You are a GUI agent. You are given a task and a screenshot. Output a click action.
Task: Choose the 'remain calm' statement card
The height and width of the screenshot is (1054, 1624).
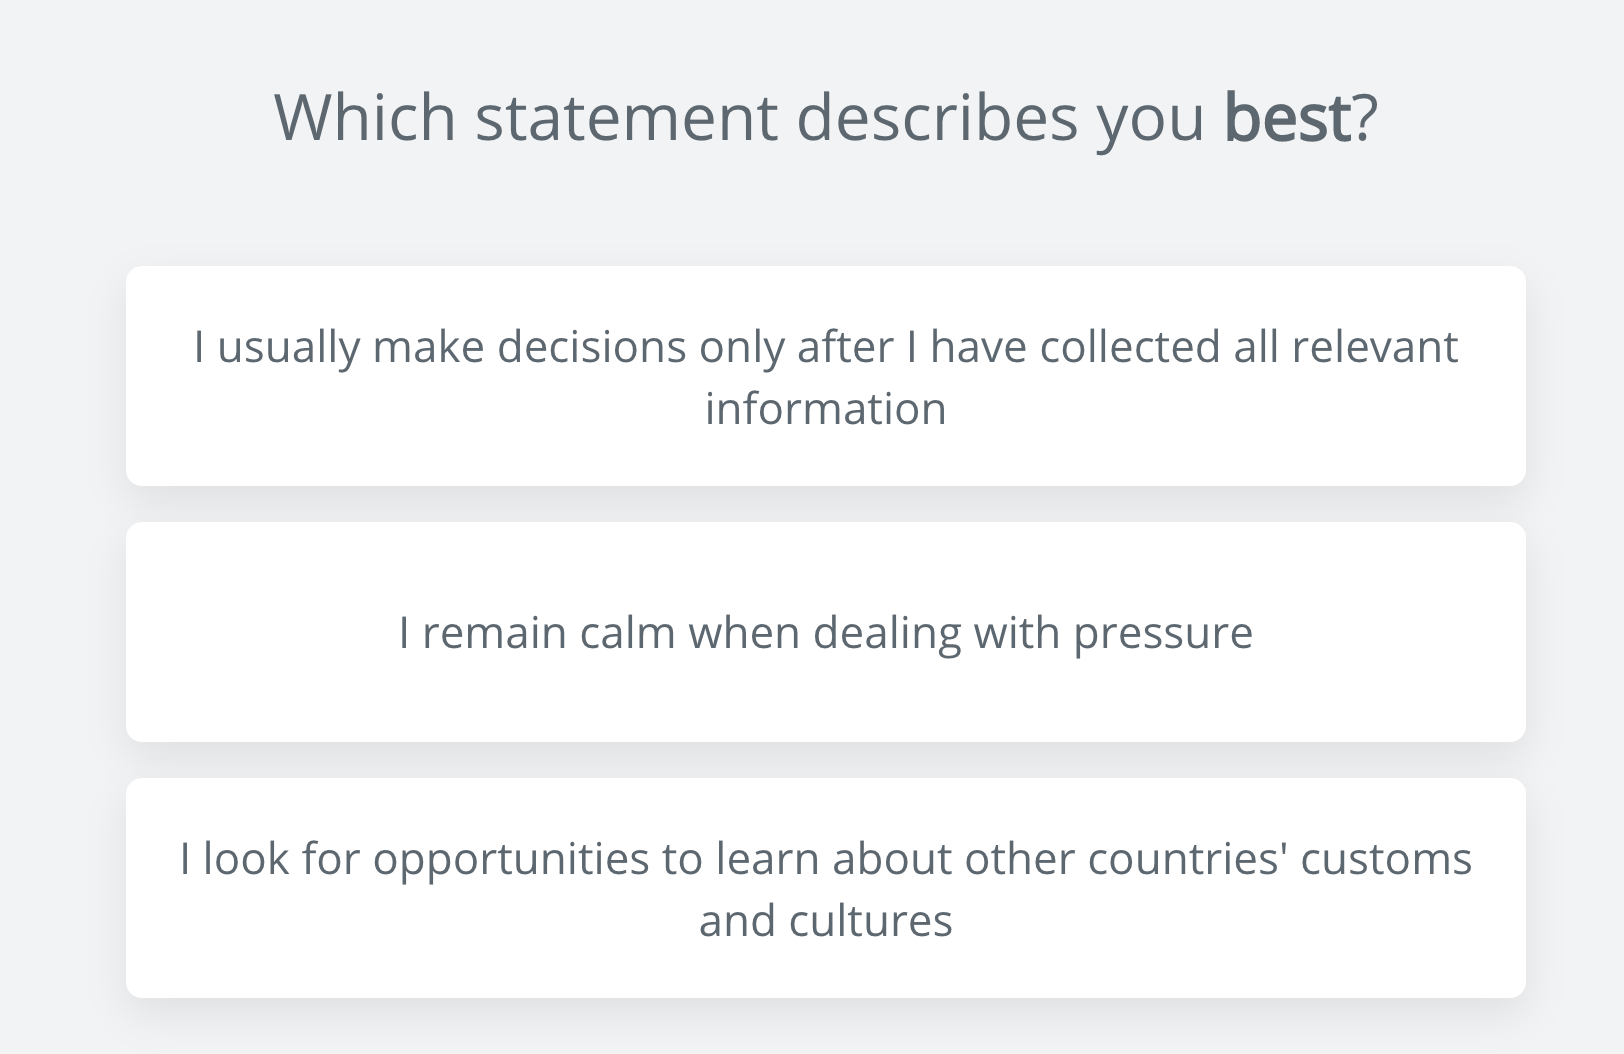[825, 632]
